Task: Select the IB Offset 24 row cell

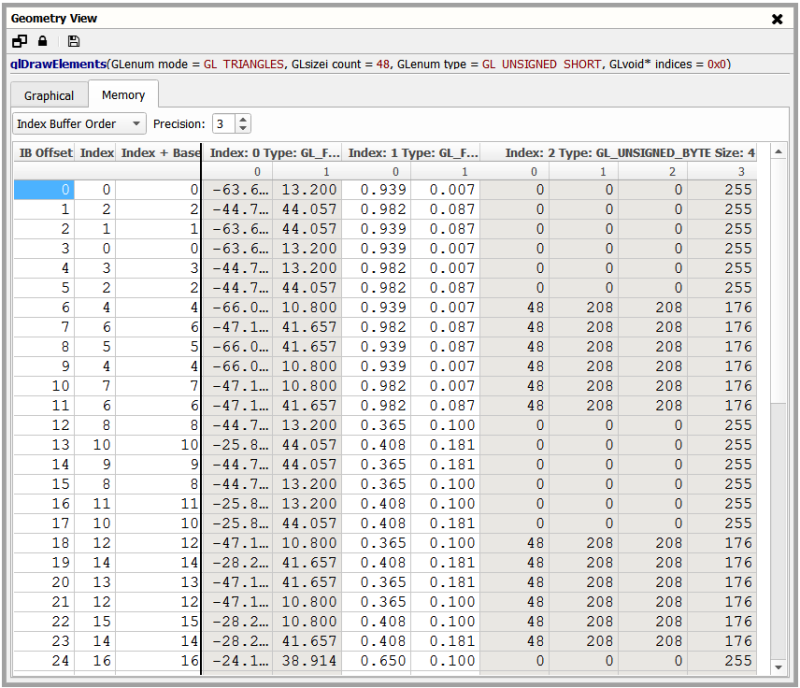Action: (45, 660)
